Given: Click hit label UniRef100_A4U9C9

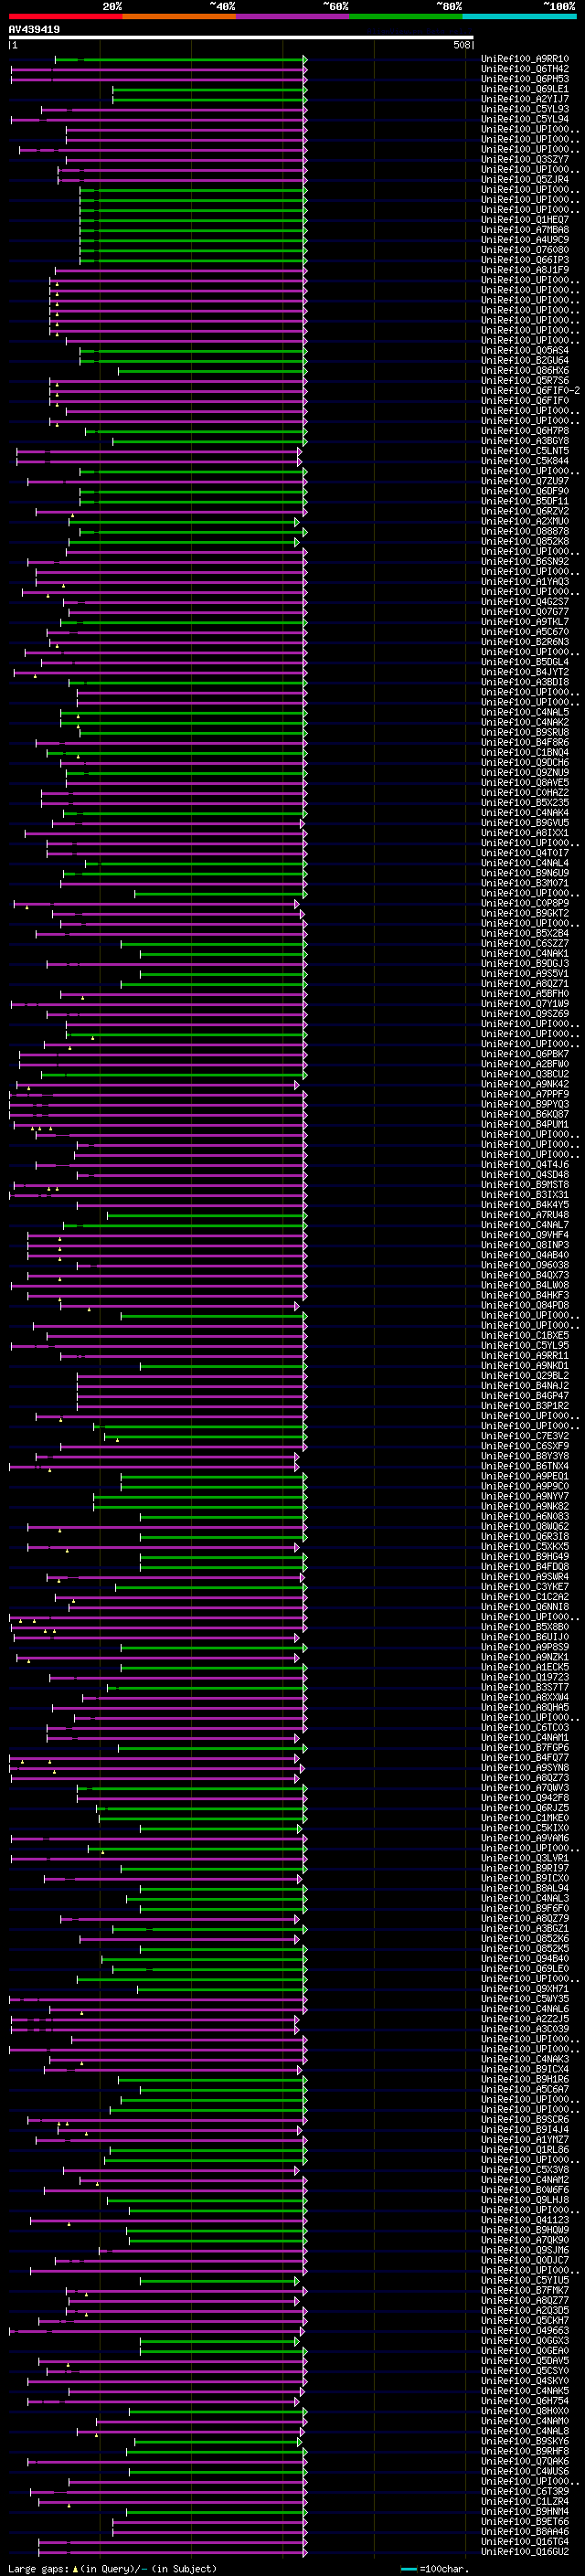Looking at the screenshot, I should click(x=525, y=240).
